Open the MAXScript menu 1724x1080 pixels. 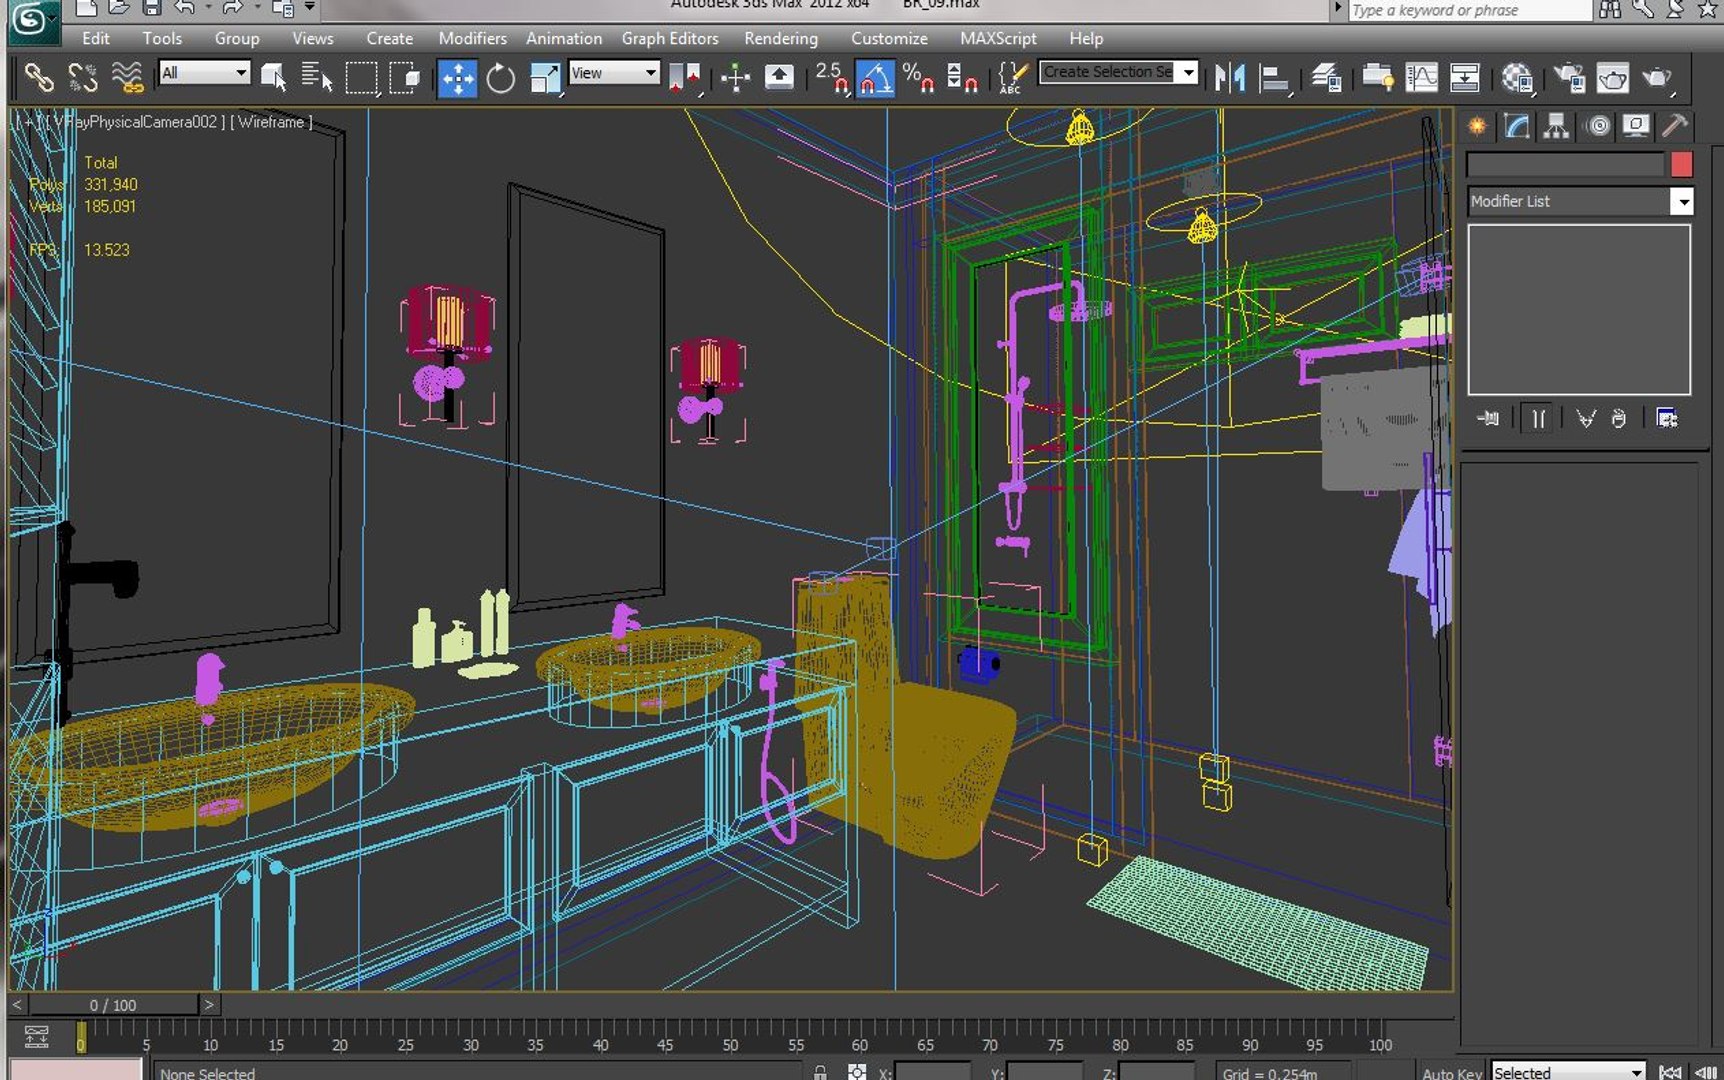click(x=998, y=38)
